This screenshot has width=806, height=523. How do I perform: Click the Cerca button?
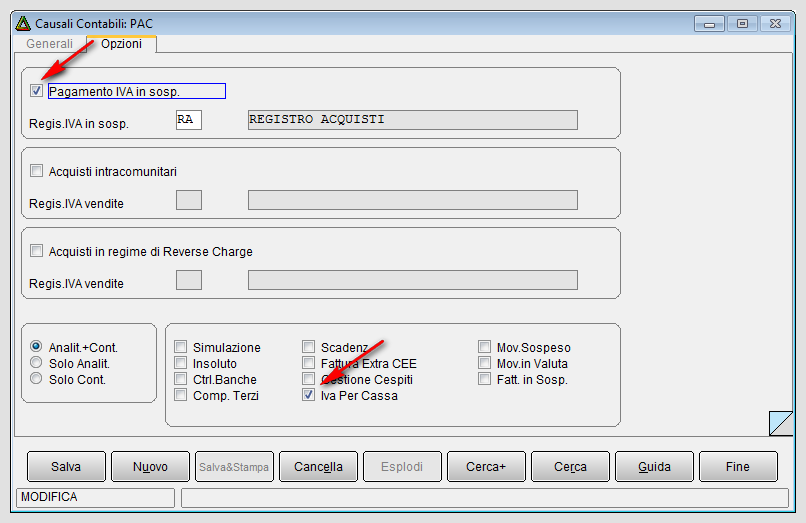coord(571,466)
